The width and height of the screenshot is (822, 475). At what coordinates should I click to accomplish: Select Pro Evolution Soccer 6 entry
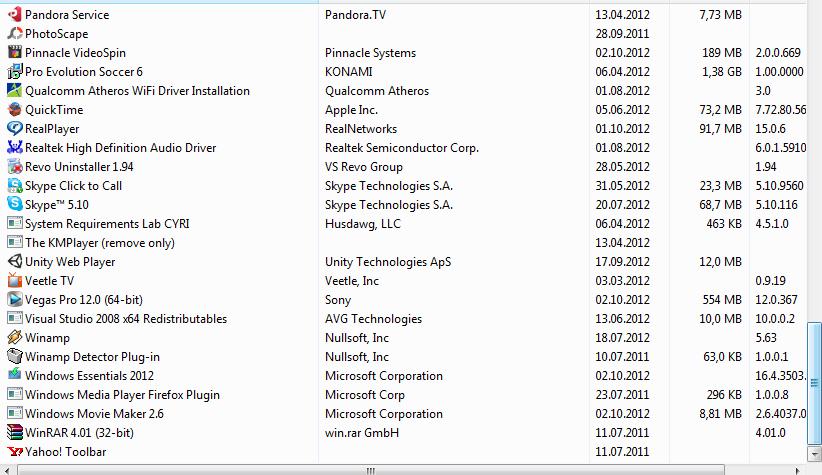(84, 72)
